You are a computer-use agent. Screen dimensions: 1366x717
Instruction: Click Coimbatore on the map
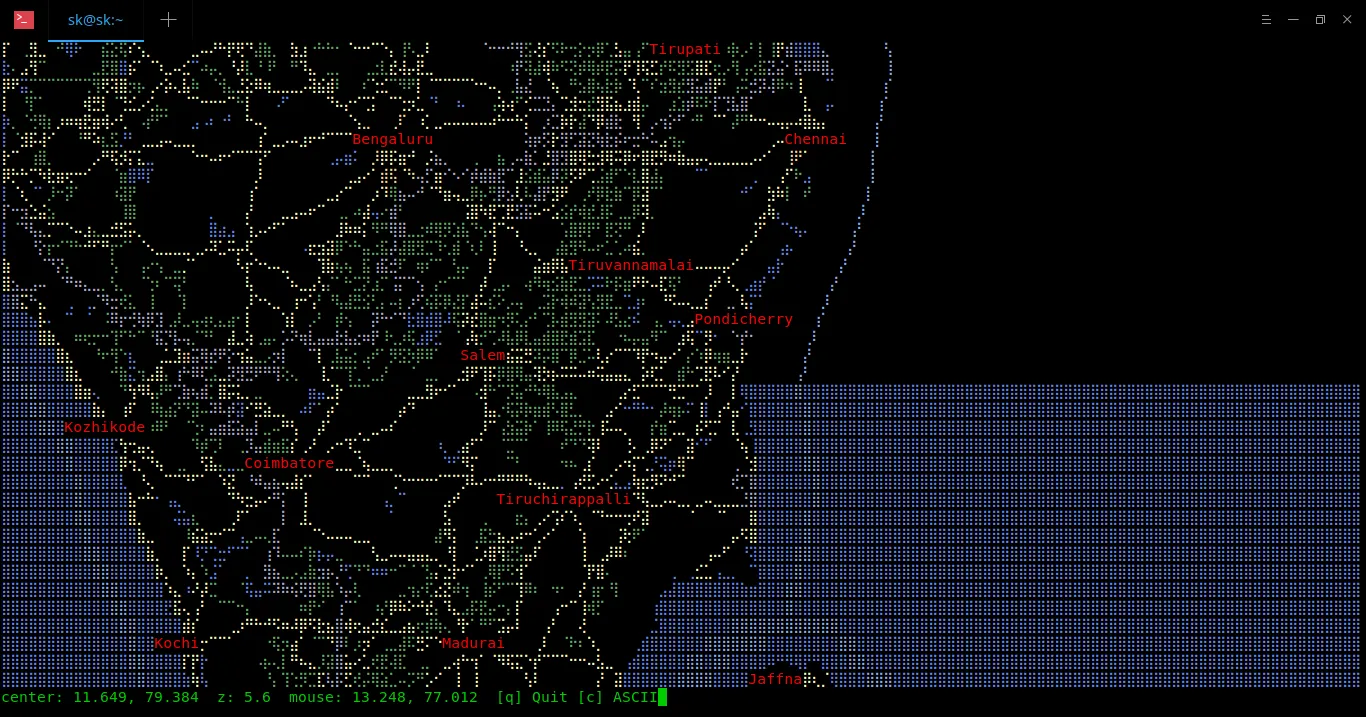coord(289,464)
